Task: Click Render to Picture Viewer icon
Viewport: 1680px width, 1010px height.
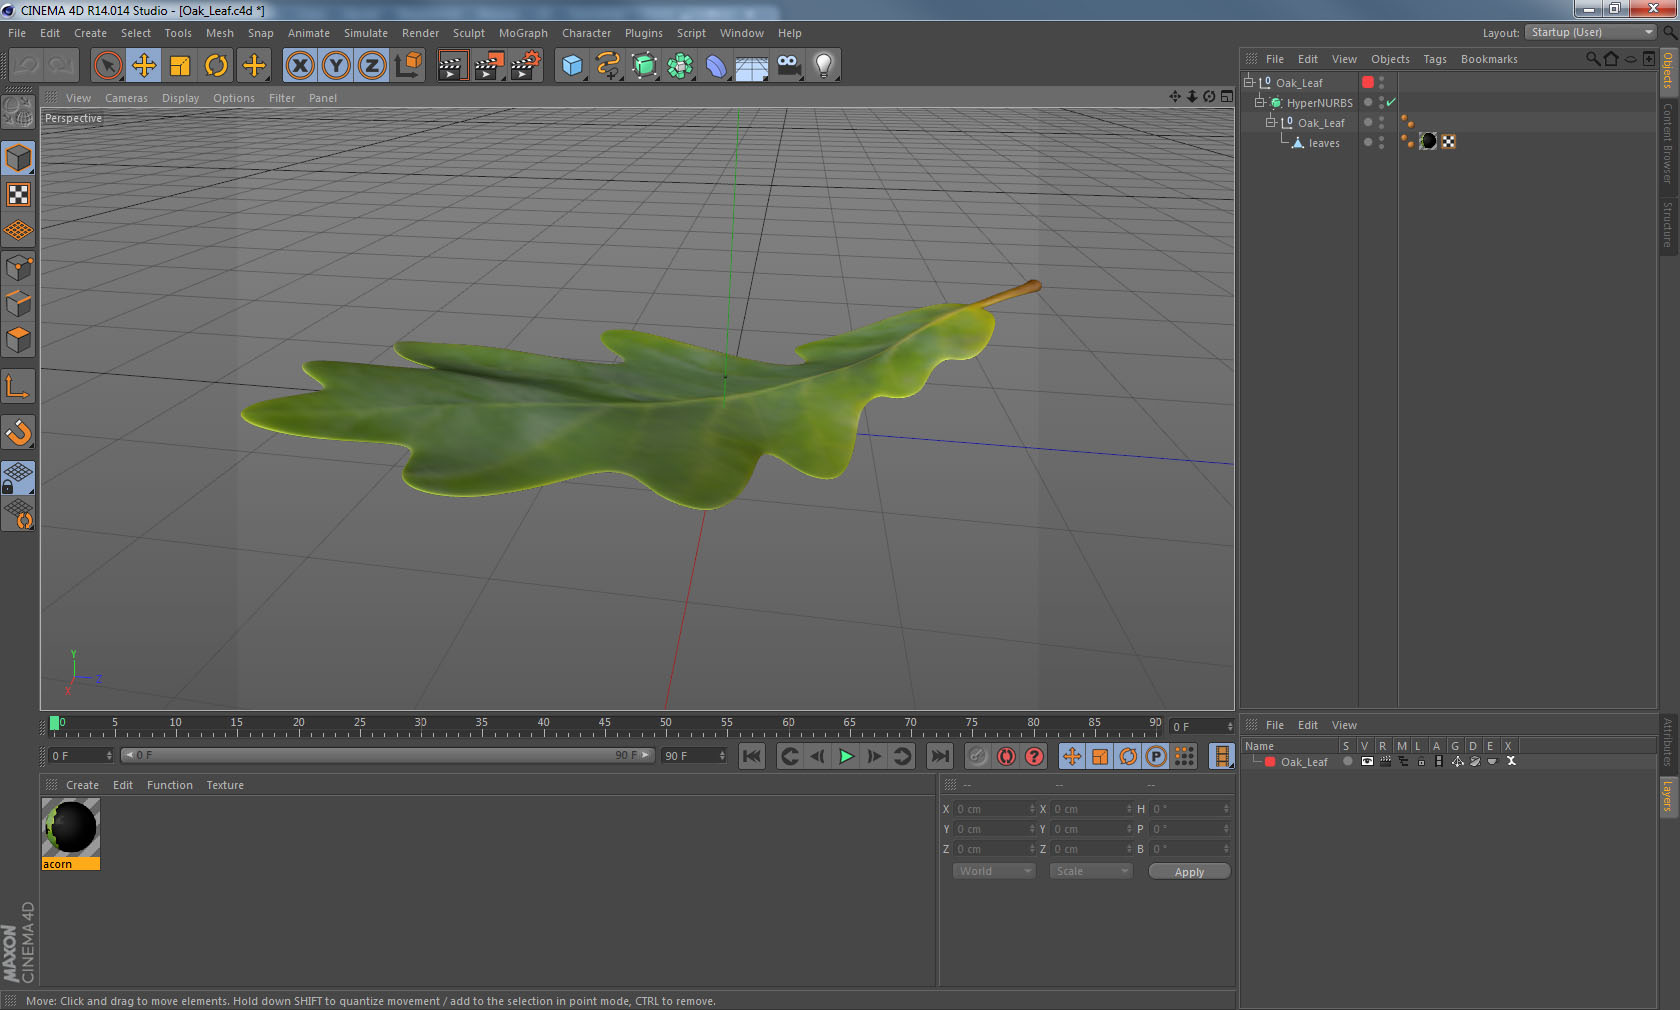Action: pyautogui.click(x=489, y=66)
